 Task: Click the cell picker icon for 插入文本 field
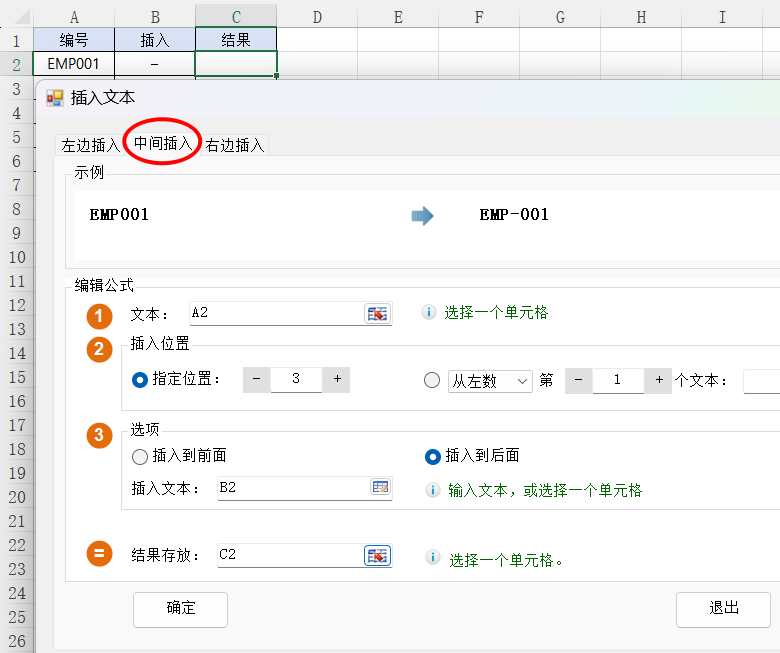click(x=380, y=488)
